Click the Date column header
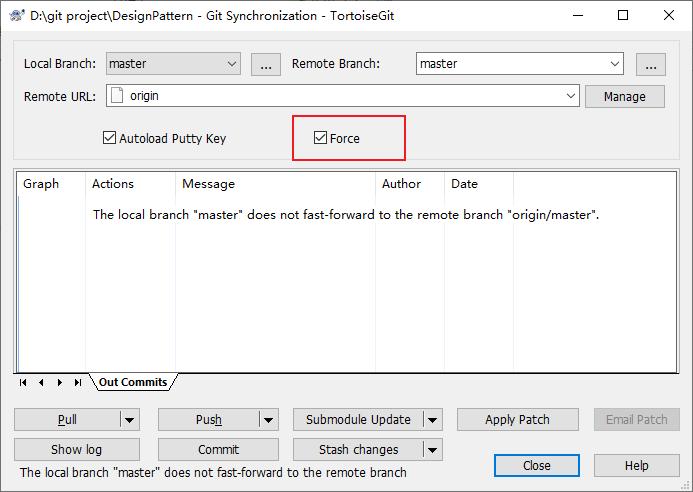This screenshot has height=492, width=693. tap(479, 184)
